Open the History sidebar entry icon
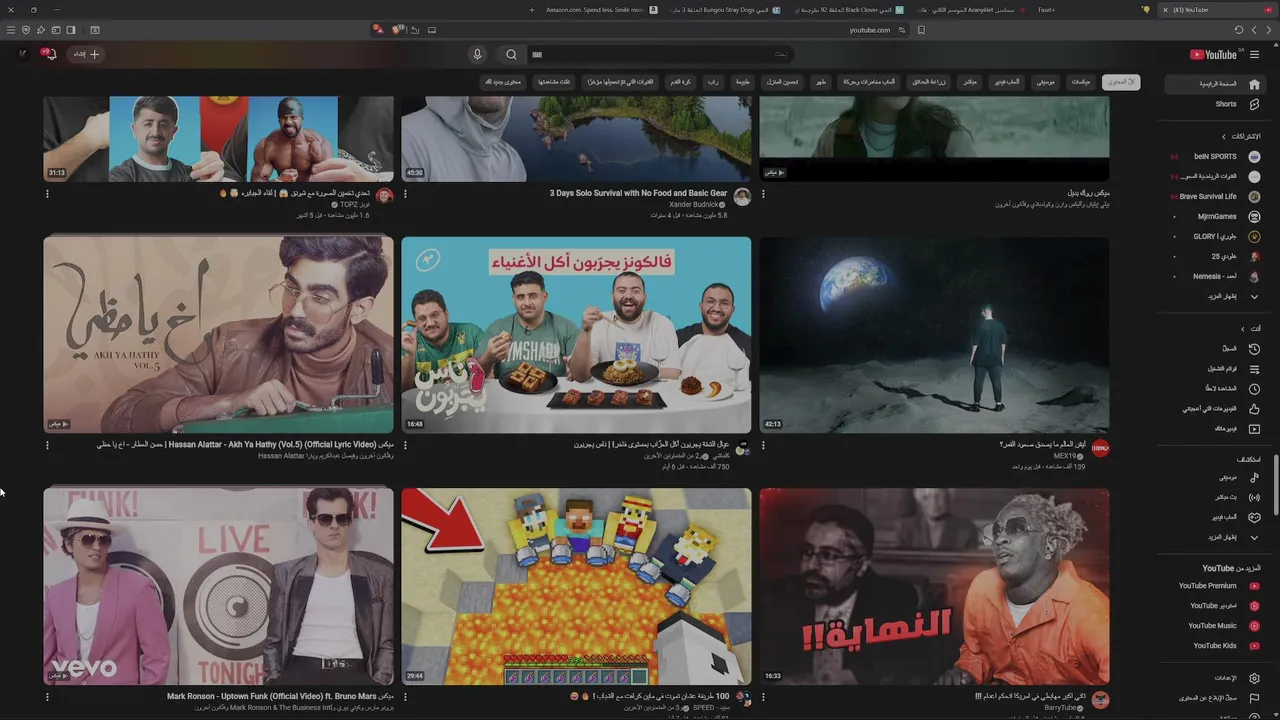1280x720 pixels. [1254, 349]
